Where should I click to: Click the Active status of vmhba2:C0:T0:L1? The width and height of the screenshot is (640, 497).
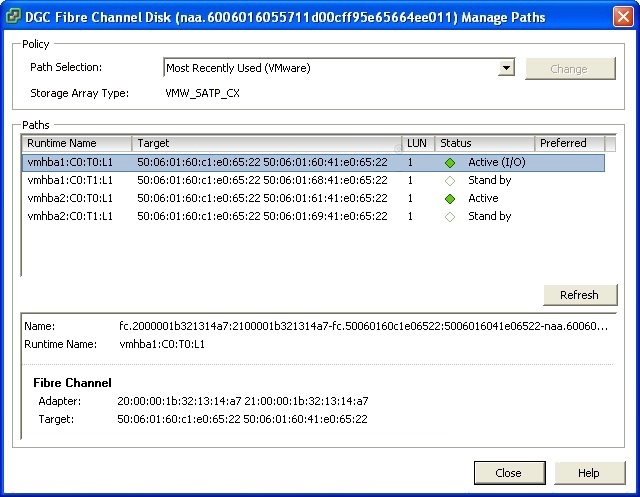(x=483, y=198)
